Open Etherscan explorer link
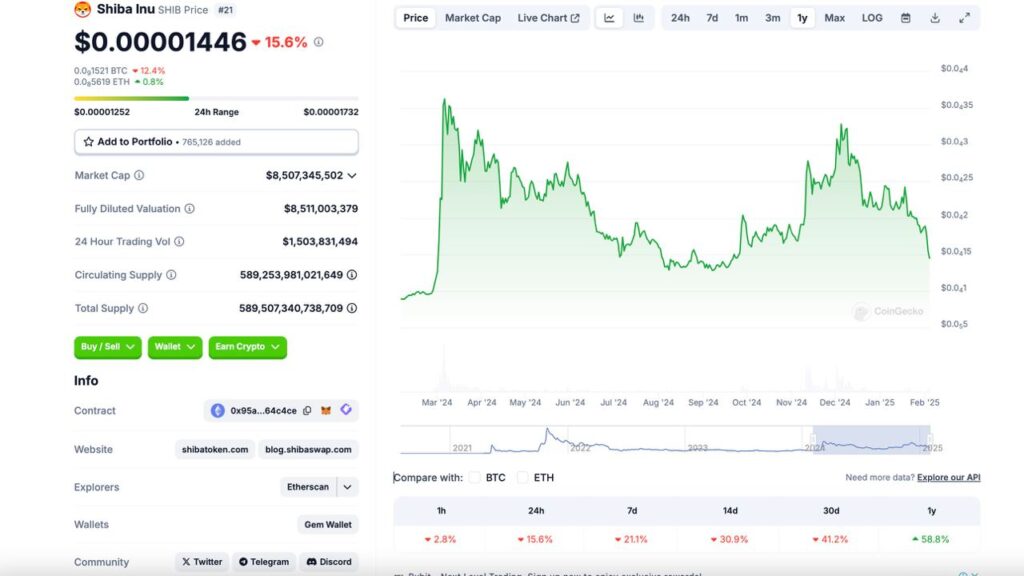The width and height of the screenshot is (1024, 576). (x=308, y=487)
